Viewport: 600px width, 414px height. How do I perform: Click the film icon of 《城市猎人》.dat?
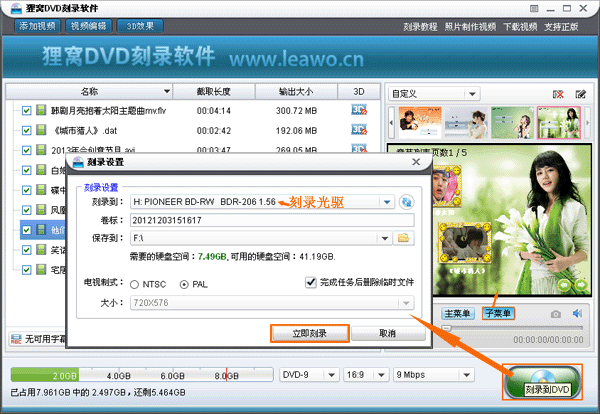(41, 130)
